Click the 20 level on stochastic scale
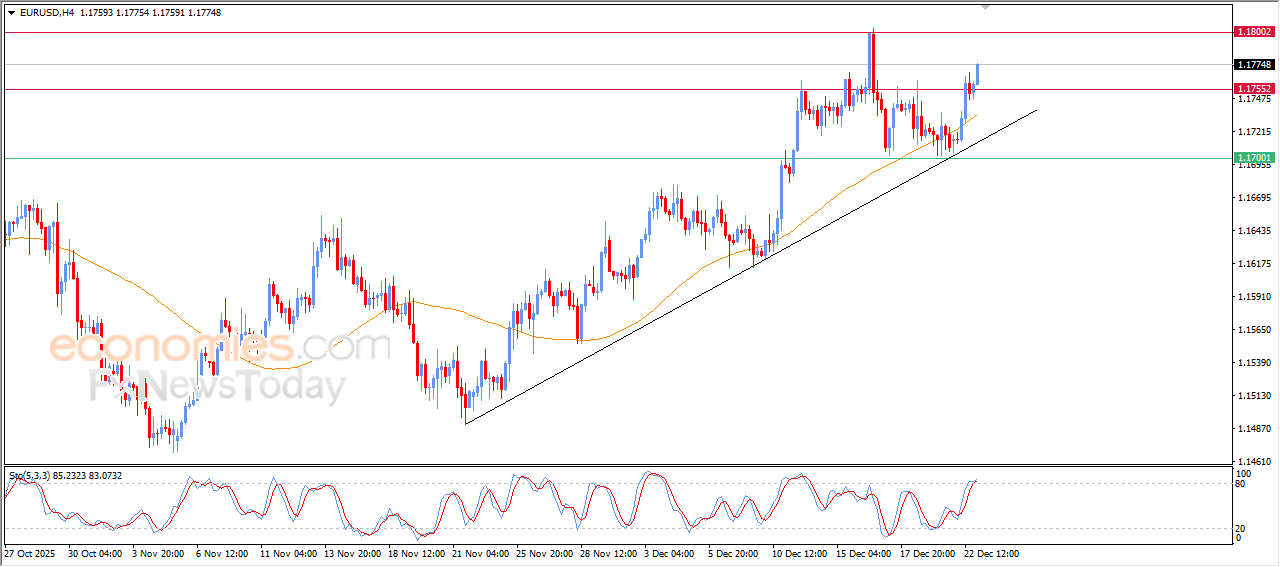Image resolution: width=1280 pixels, height=567 pixels. [x=1242, y=527]
